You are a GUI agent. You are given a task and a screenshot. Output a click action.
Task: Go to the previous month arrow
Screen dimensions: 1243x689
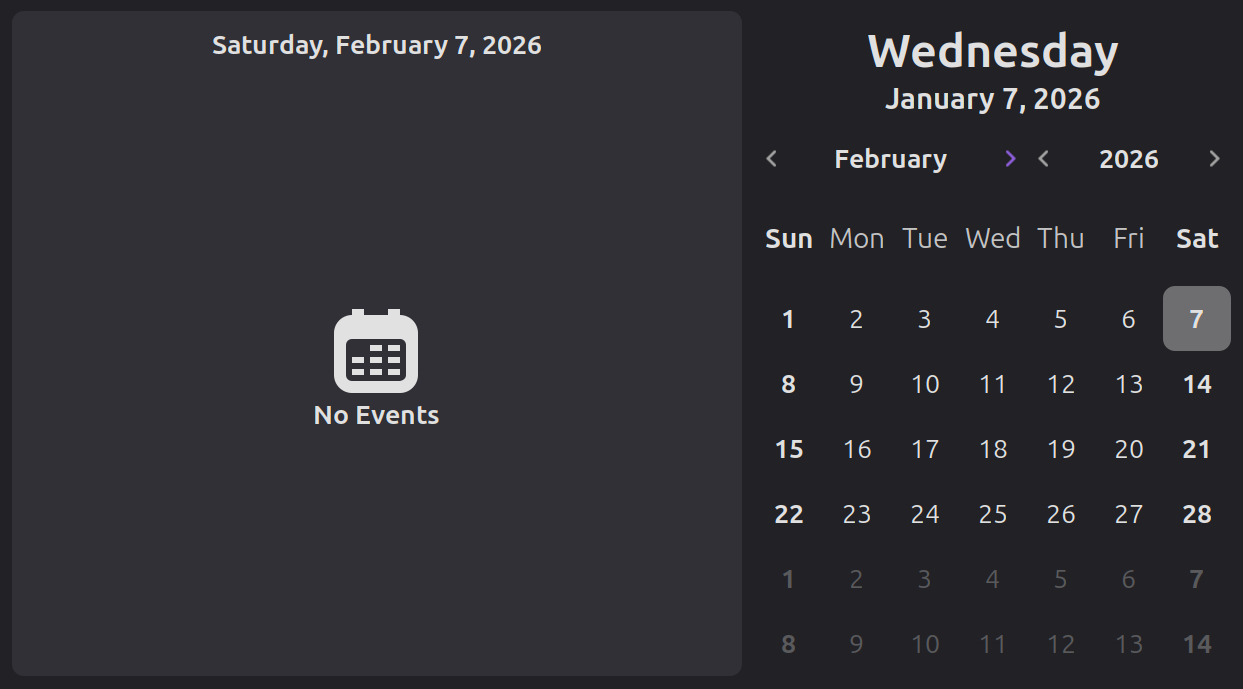pyautogui.click(x=771, y=159)
